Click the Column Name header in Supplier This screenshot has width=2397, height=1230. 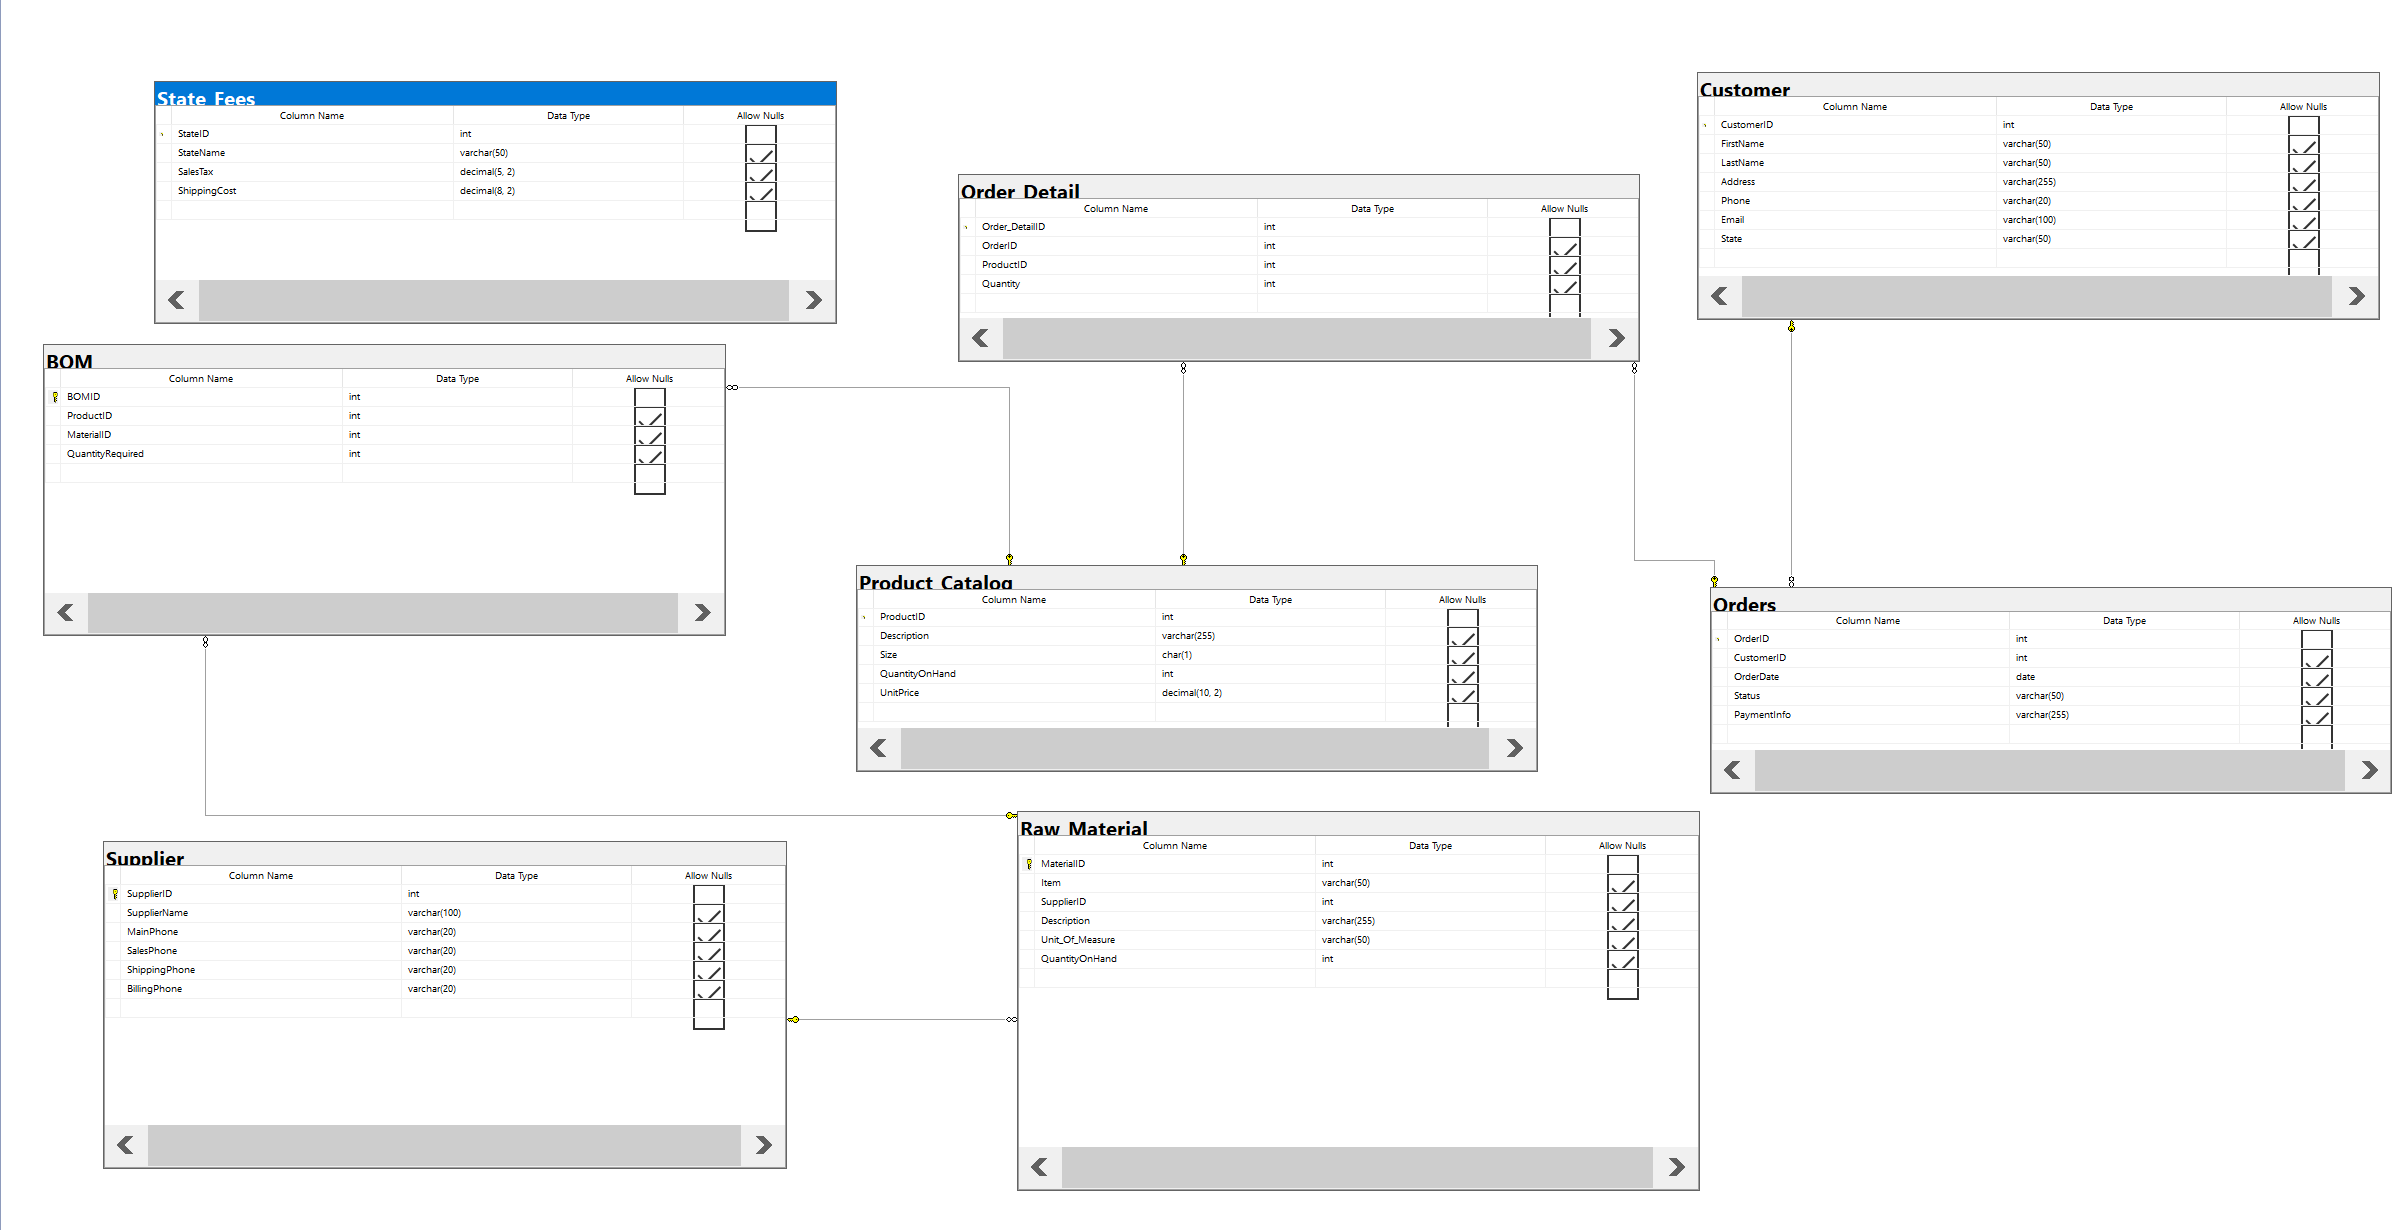(x=260, y=875)
